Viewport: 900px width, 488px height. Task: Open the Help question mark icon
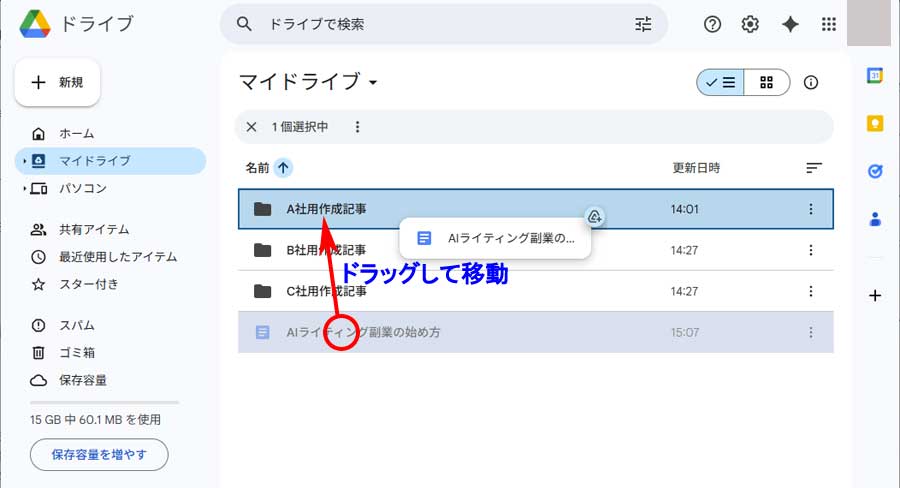click(x=712, y=25)
